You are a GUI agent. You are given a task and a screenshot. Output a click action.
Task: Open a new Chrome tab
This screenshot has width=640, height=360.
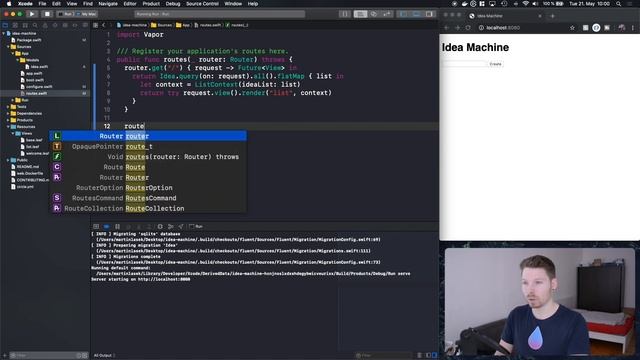click(552, 16)
